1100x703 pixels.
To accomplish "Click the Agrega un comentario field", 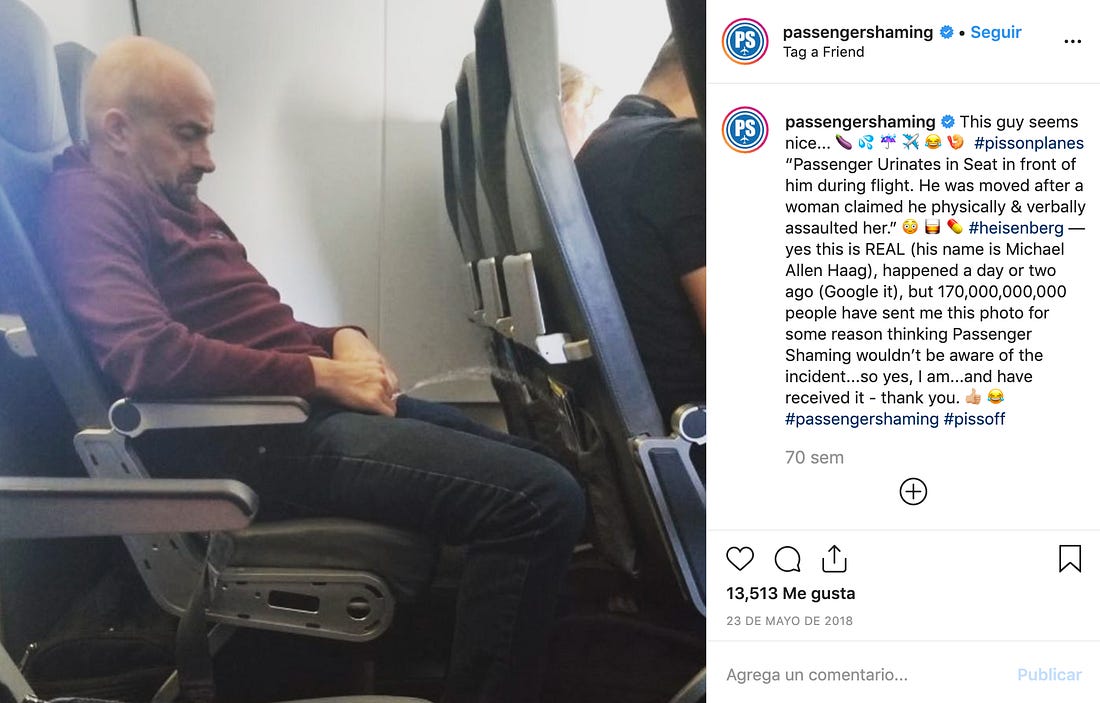I will [x=866, y=674].
